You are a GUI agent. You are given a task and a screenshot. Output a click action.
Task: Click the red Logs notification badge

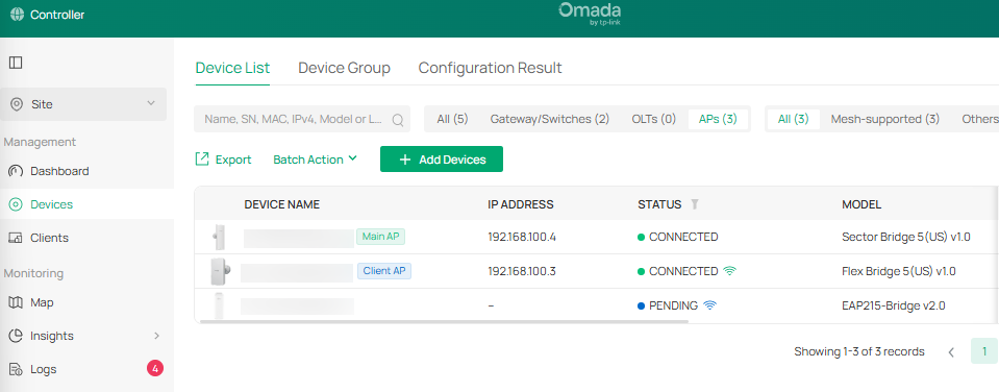tap(155, 368)
